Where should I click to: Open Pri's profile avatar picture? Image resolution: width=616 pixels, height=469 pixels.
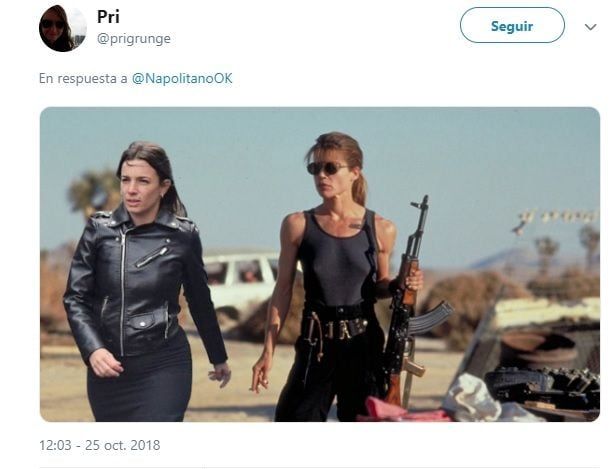pos(62,28)
